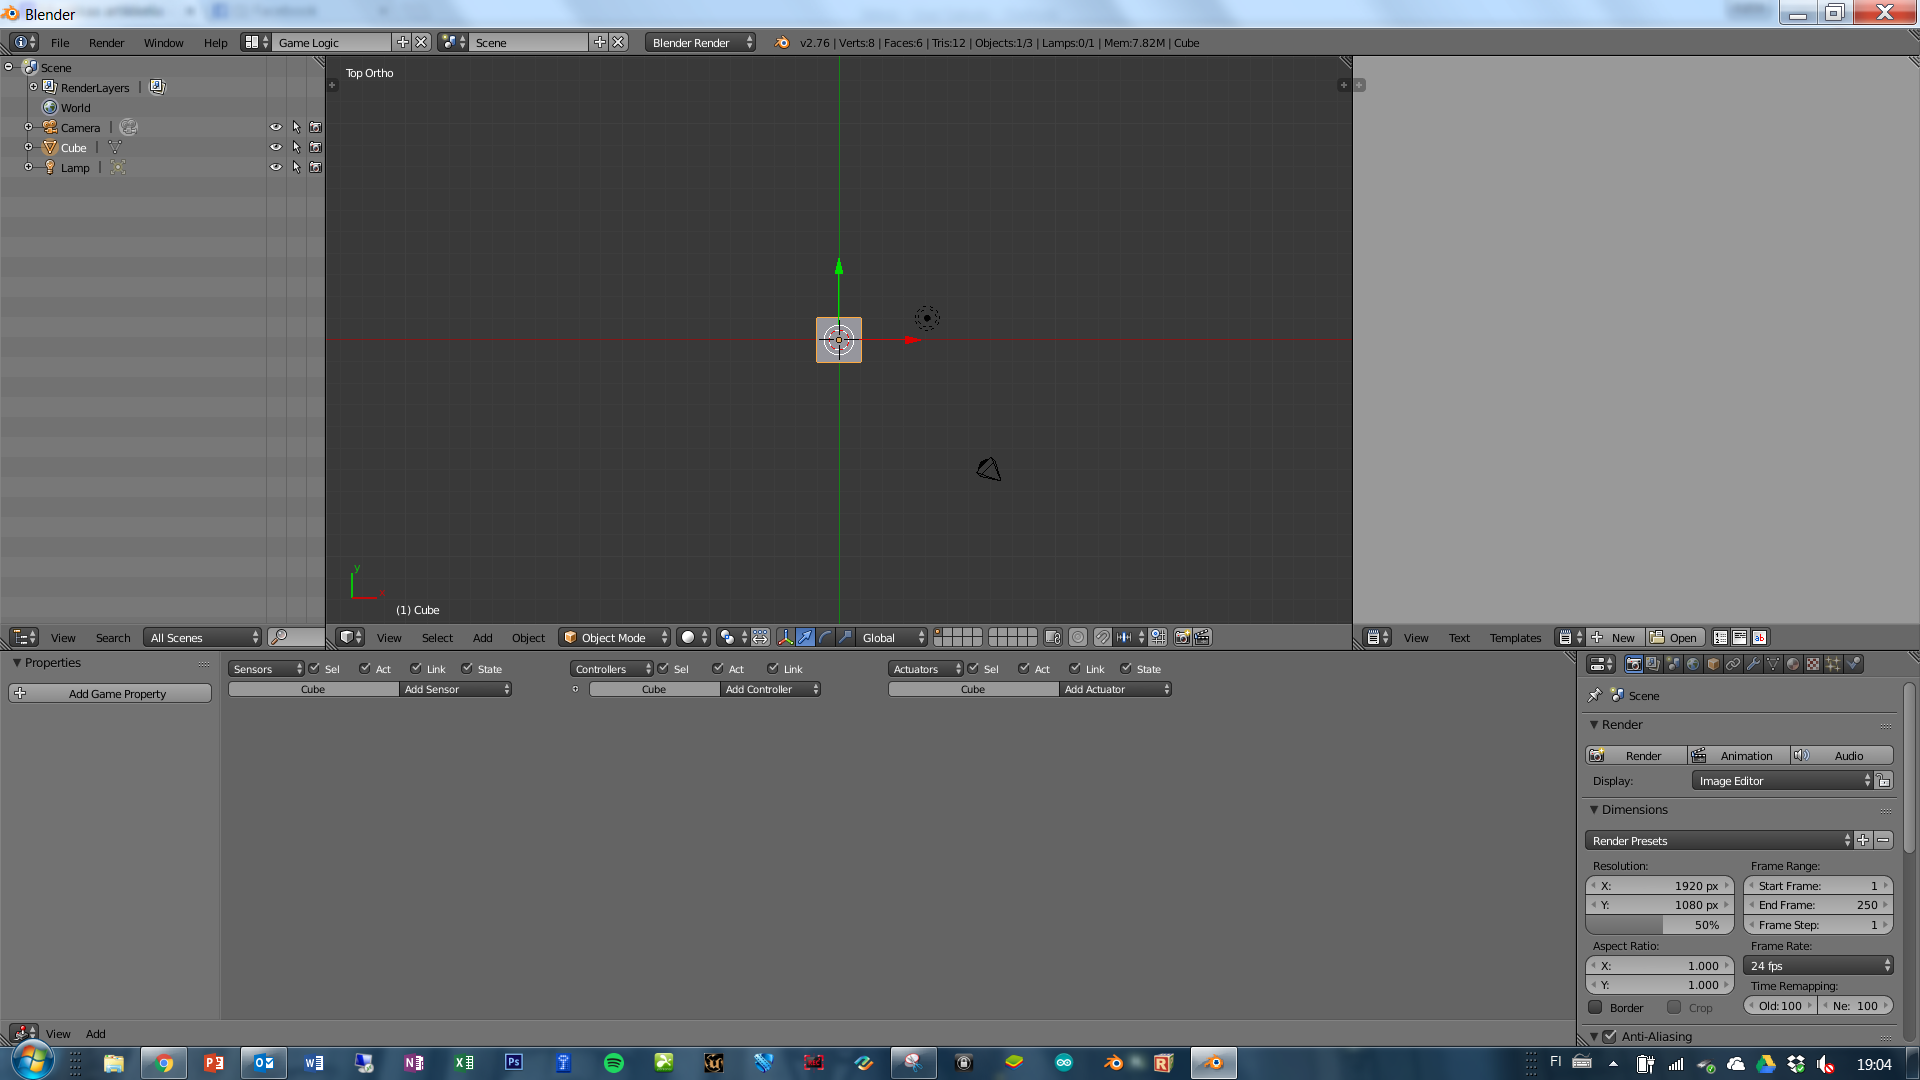The image size is (1920, 1080).
Task: Toggle Camera visibility eye in outliner
Action: point(276,127)
